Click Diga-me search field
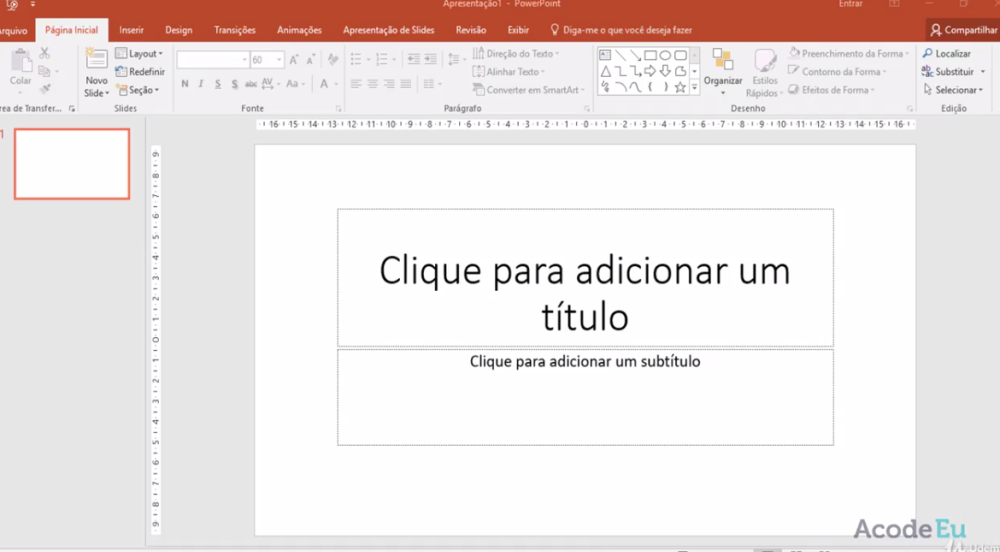The image size is (1000, 552). (621, 30)
